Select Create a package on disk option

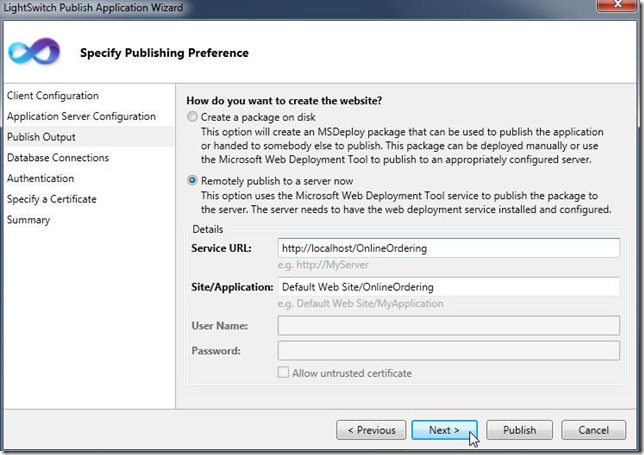pyautogui.click(x=192, y=117)
